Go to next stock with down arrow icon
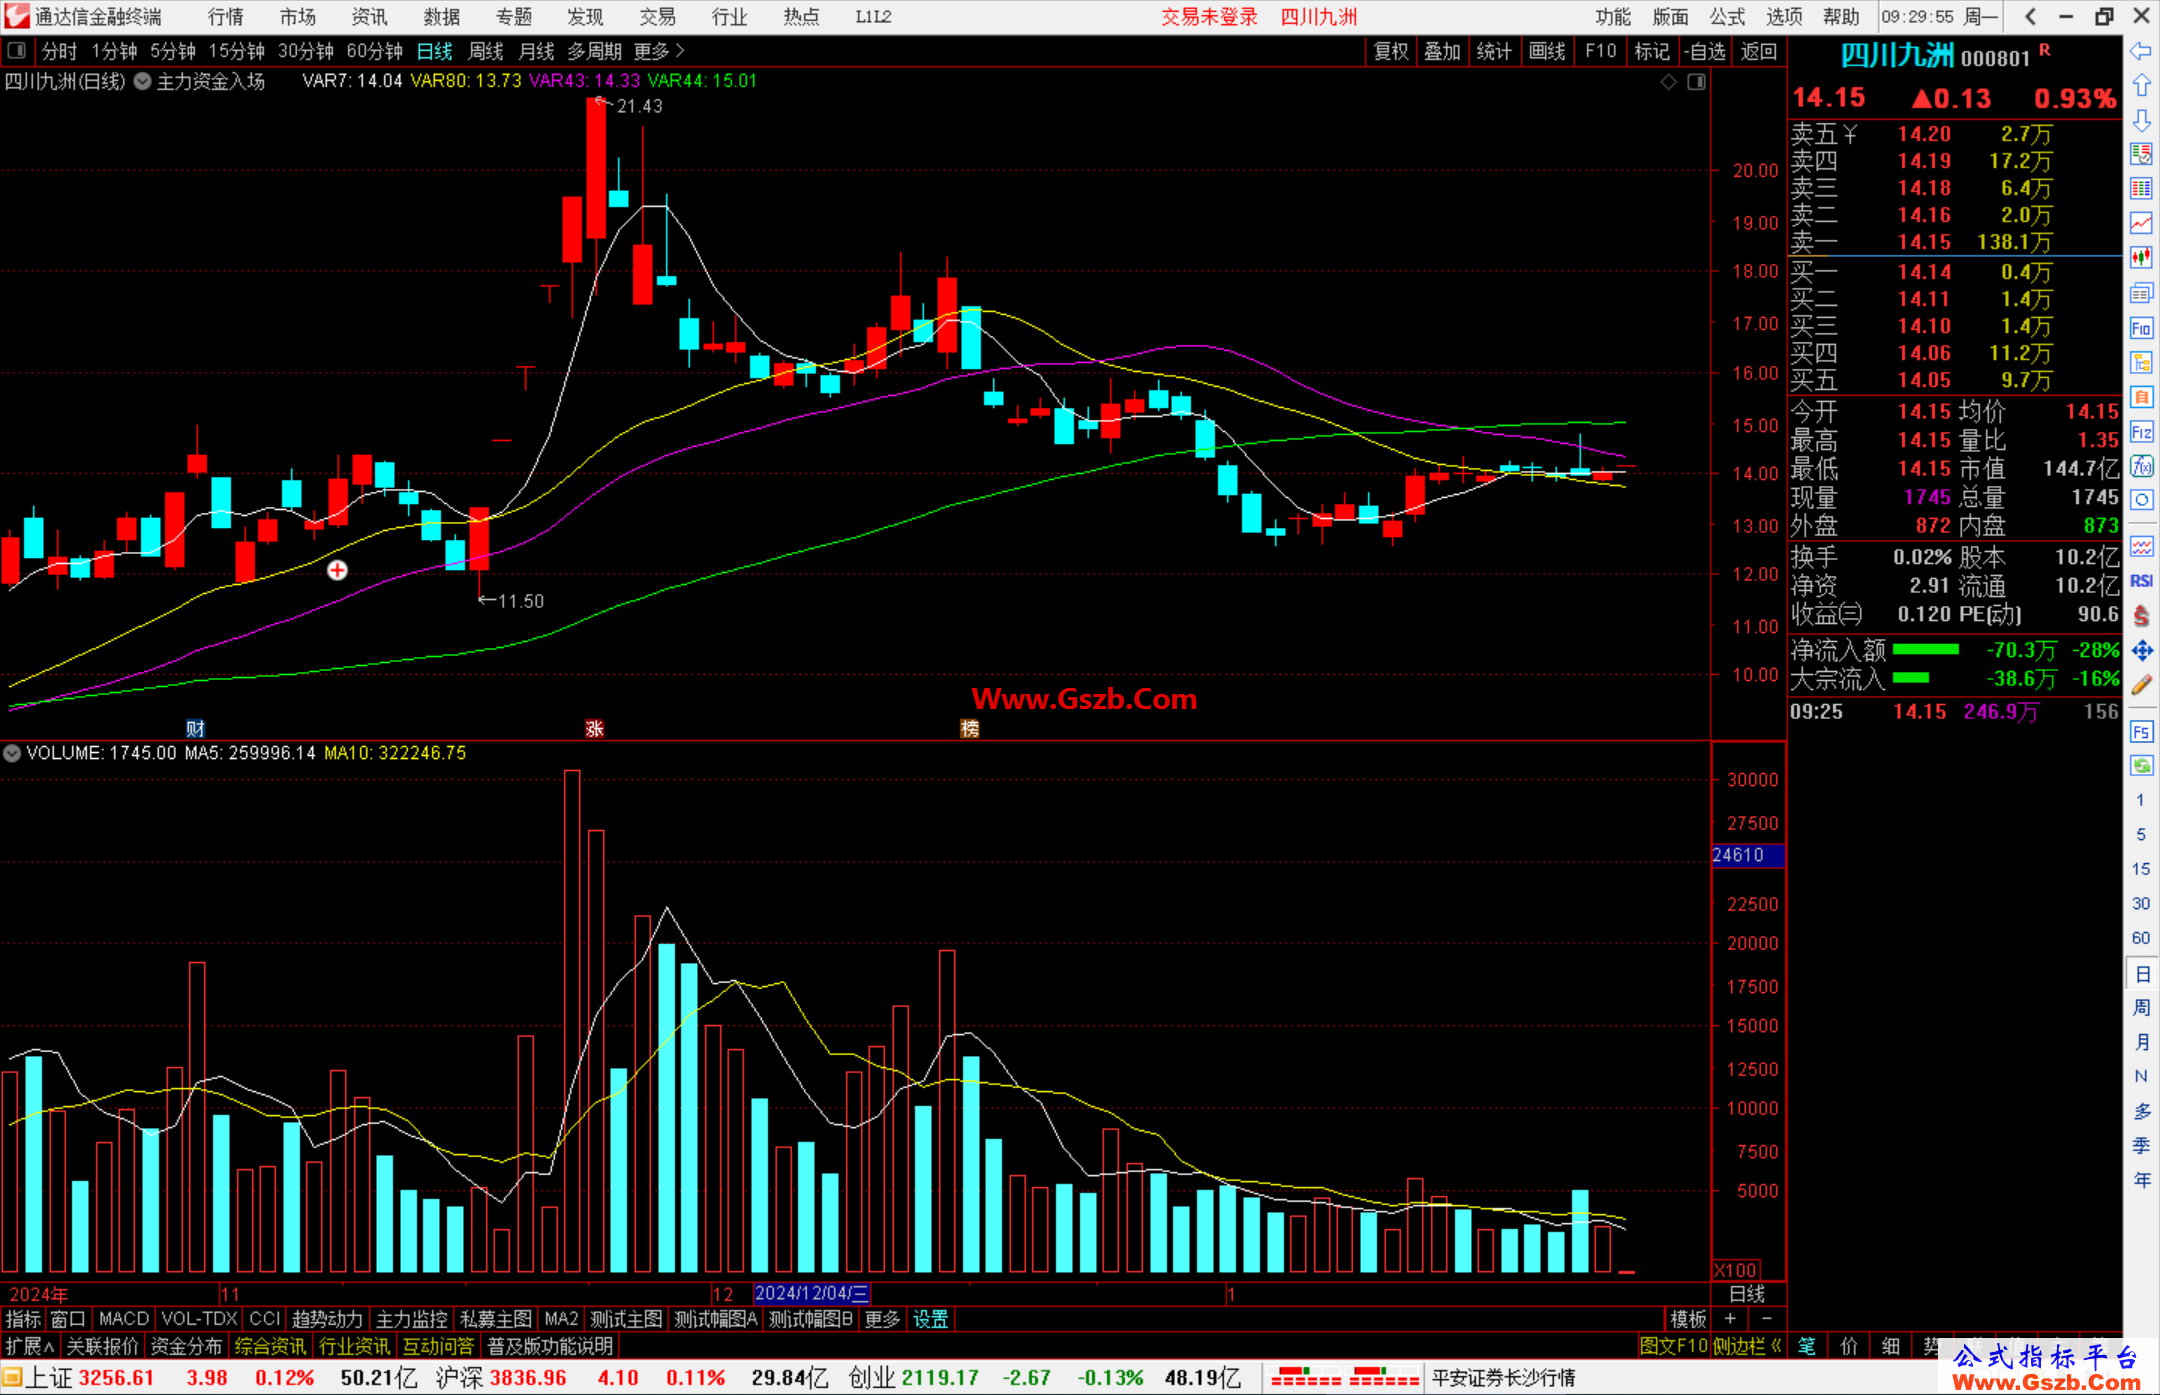The height and width of the screenshot is (1395, 2160). [2141, 121]
